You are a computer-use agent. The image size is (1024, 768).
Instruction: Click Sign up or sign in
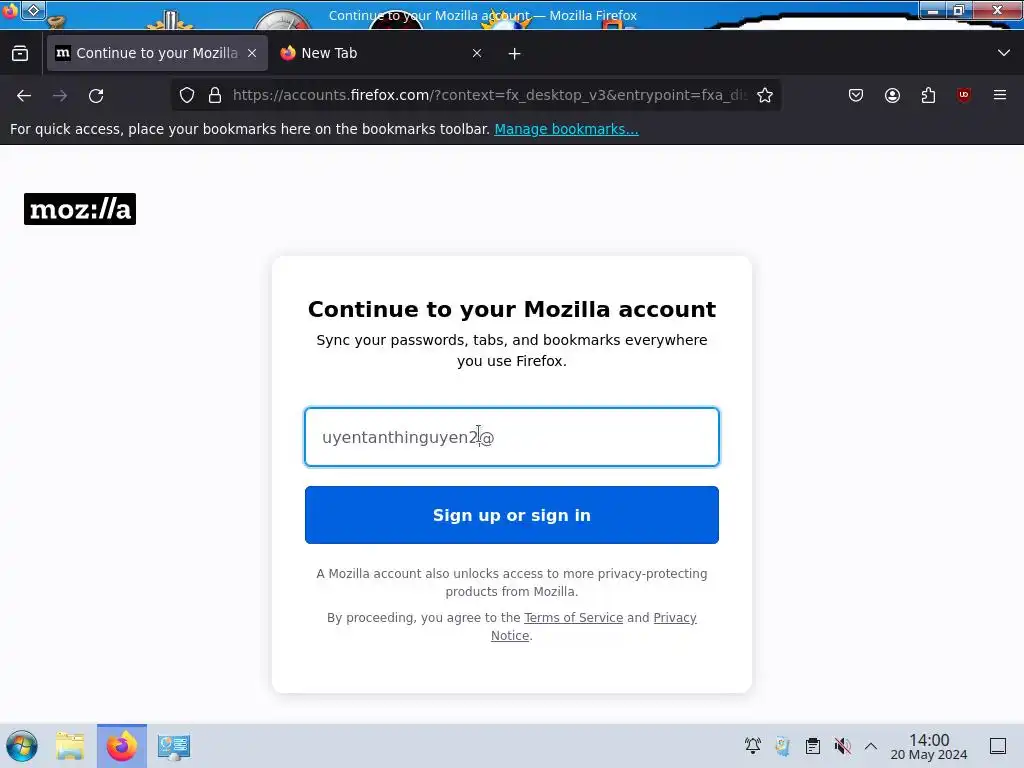tap(512, 515)
